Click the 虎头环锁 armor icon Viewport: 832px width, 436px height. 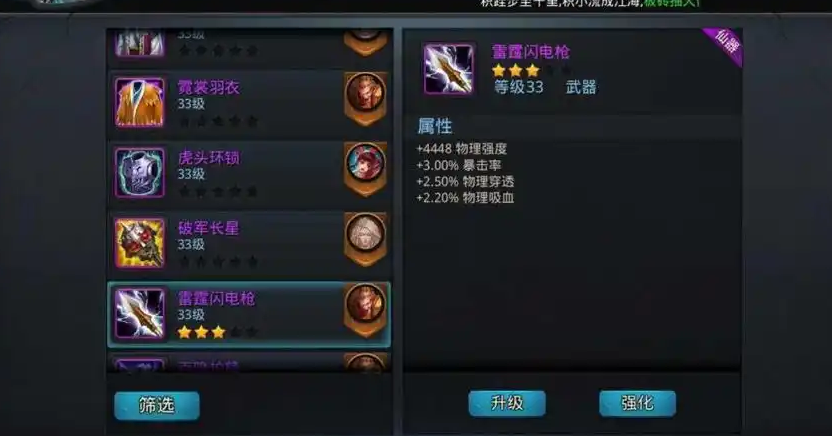[x=140, y=172]
